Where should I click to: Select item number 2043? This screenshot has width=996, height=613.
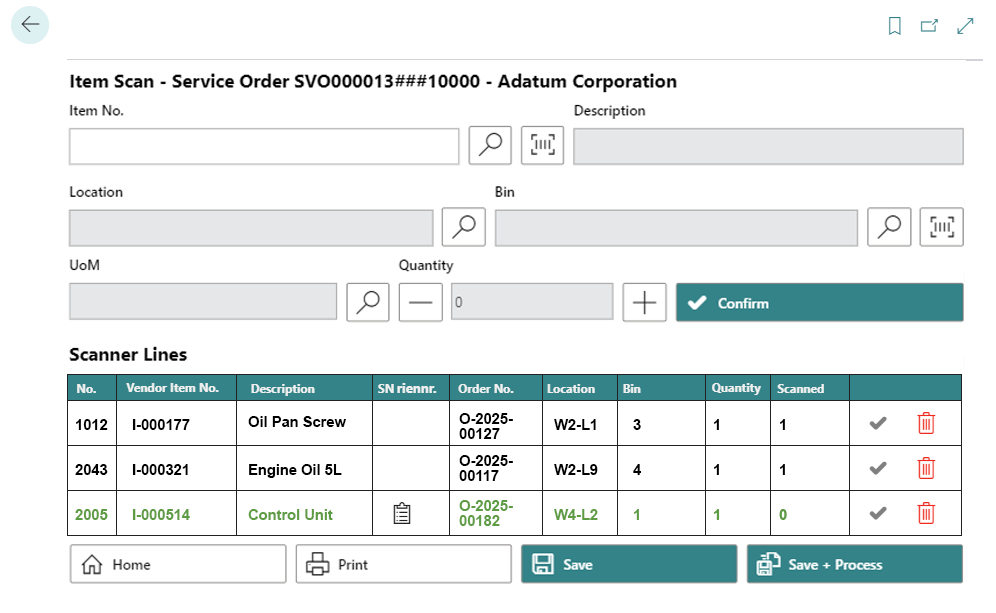(91, 470)
